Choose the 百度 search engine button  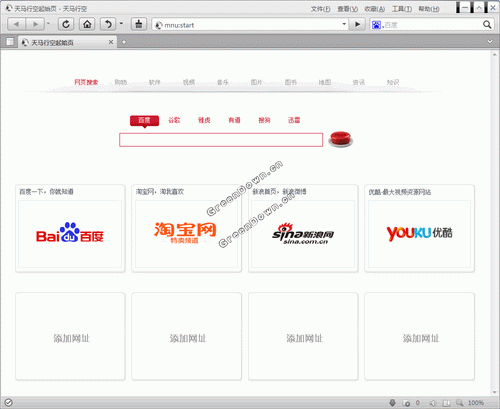click(x=144, y=120)
